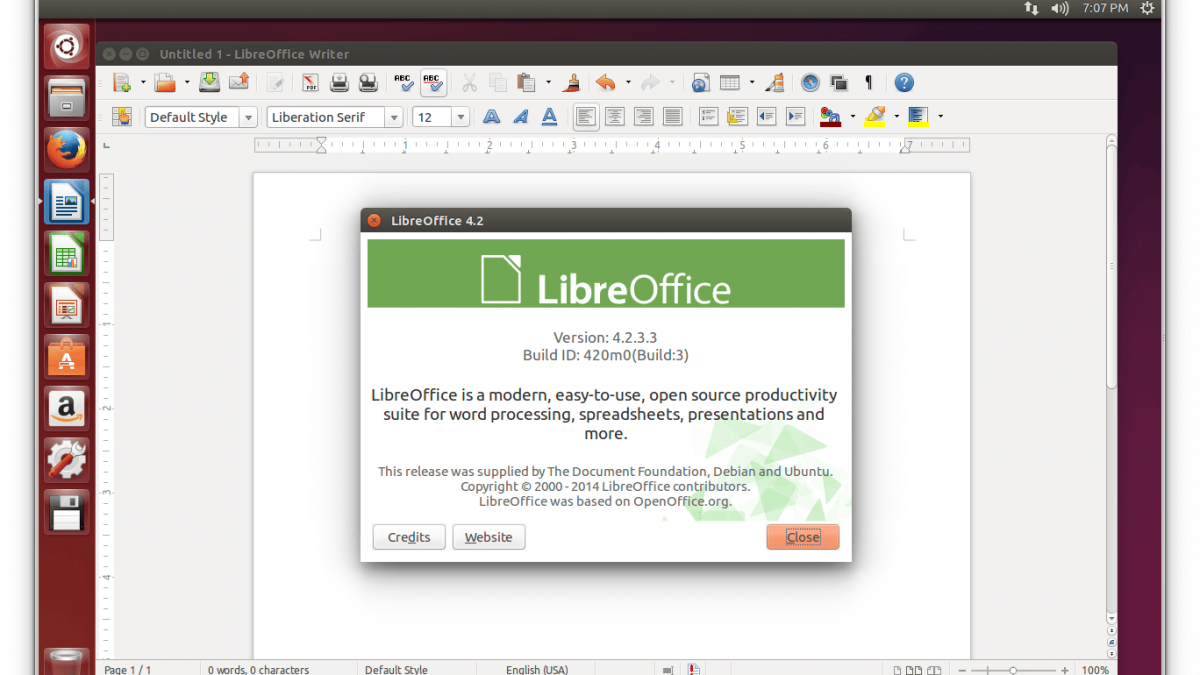Click the Increase Indent icon
The image size is (1200, 675).
point(796,117)
